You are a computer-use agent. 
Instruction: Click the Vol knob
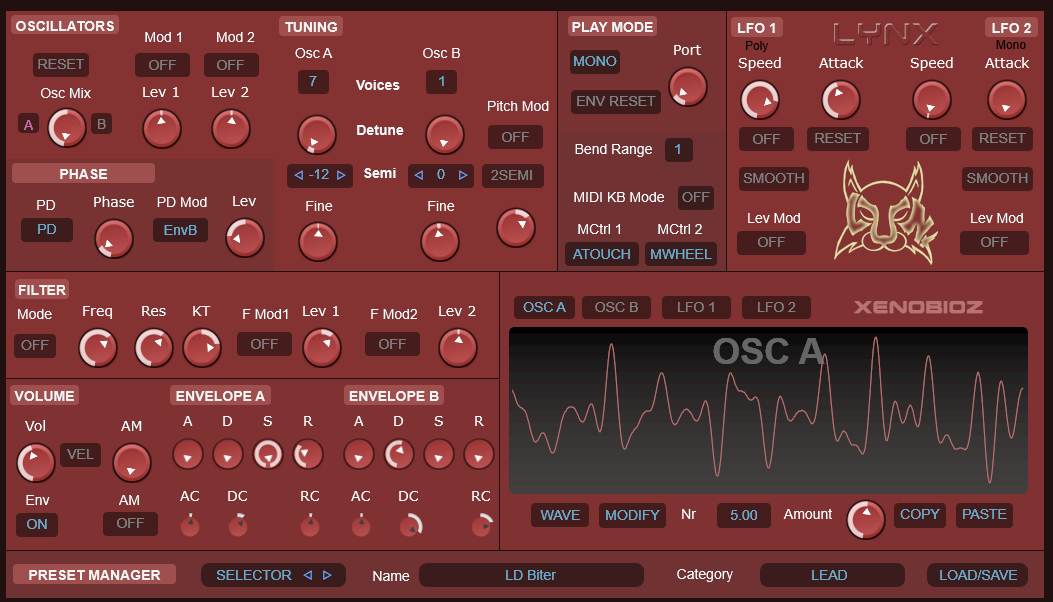coord(36,463)
